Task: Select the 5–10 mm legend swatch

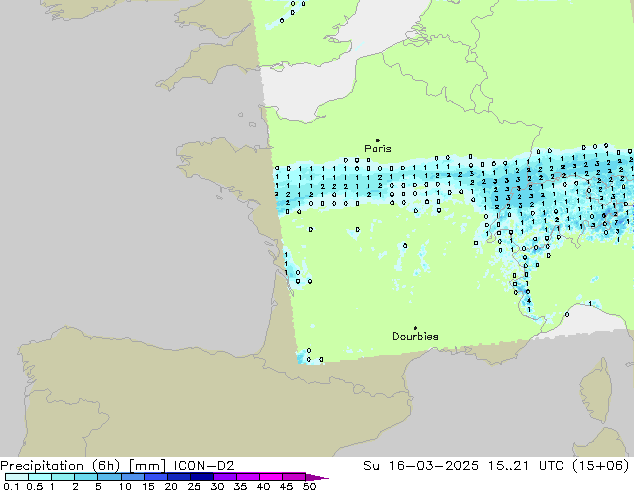Action: click(109, 477)
